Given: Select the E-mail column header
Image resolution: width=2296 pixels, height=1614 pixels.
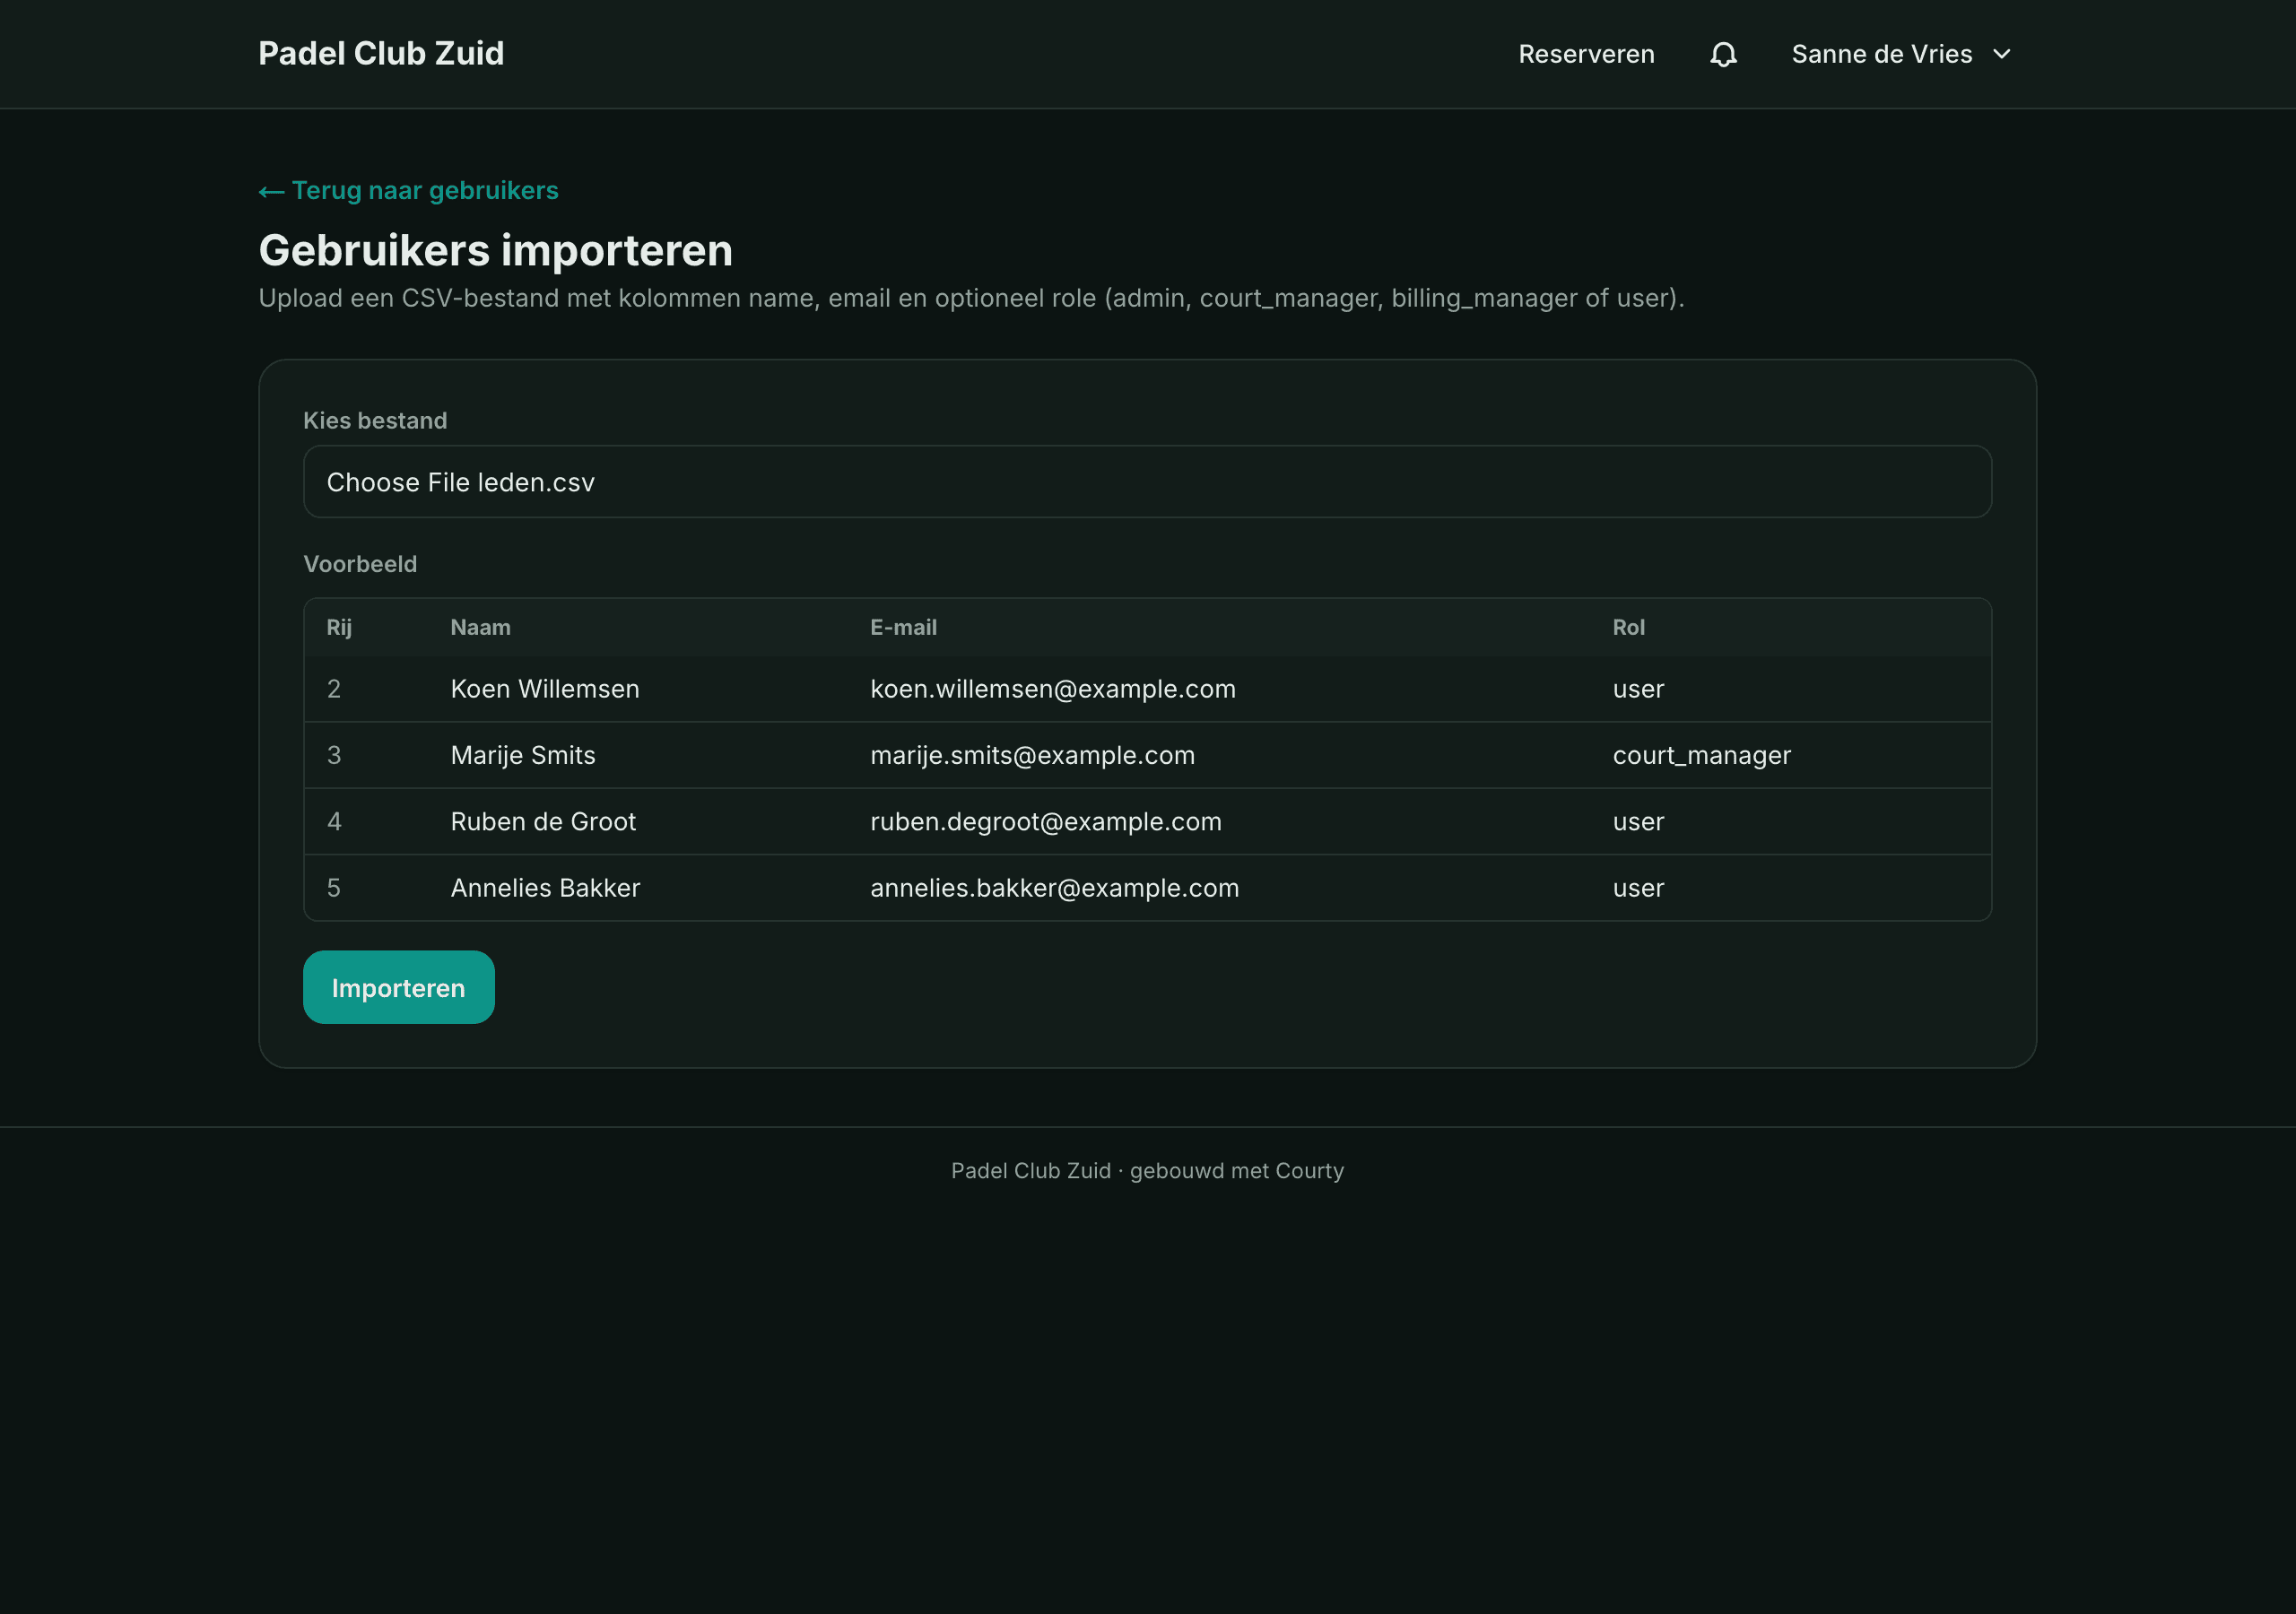Looking at the screenshot, I should click(903, 627).
